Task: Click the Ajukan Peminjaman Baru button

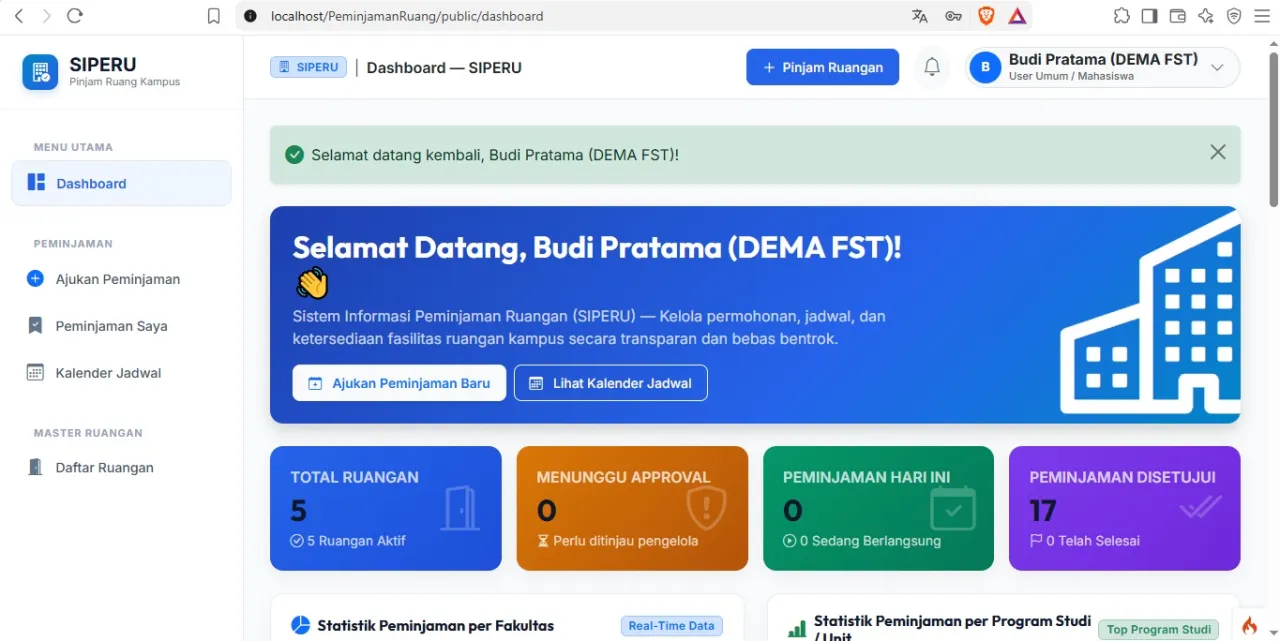Action: [399, 383]
